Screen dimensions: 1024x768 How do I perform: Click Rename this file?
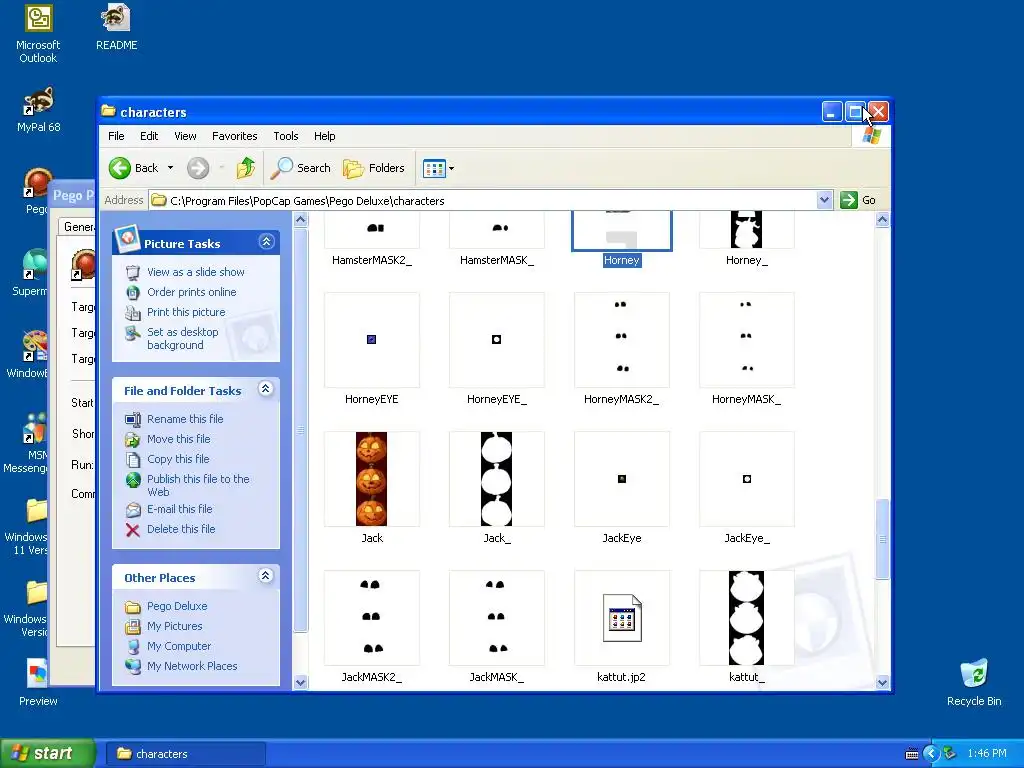pos(185,419)
